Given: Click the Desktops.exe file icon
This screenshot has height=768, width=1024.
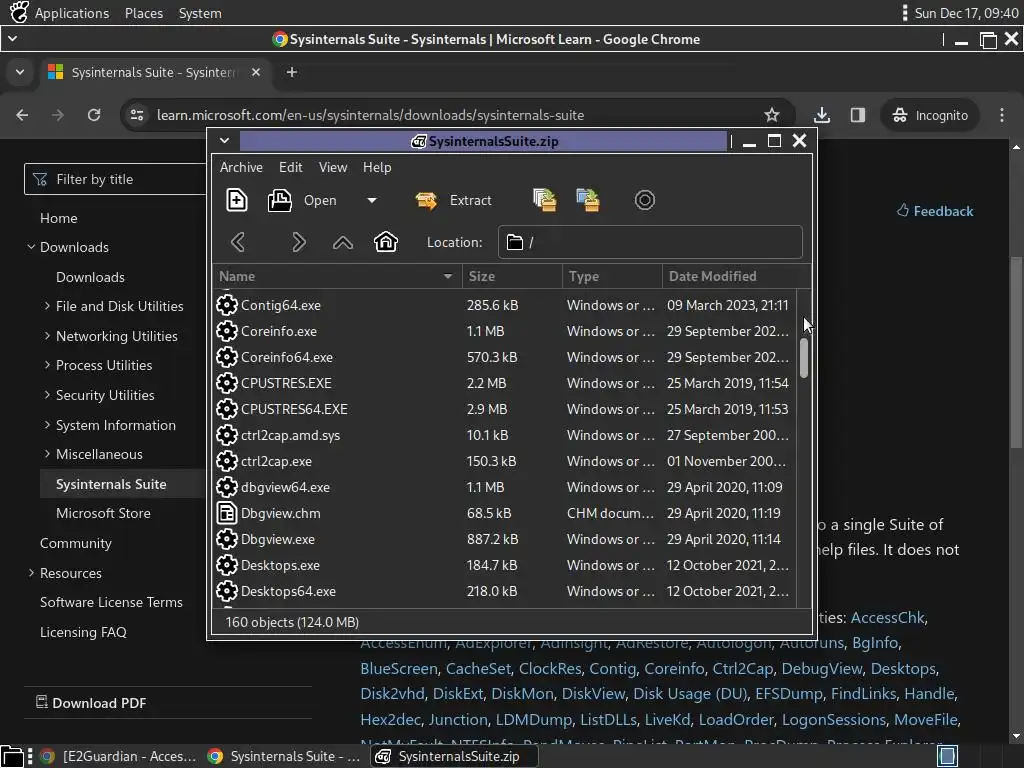Looking at the screenshot, I should (227, 565).
